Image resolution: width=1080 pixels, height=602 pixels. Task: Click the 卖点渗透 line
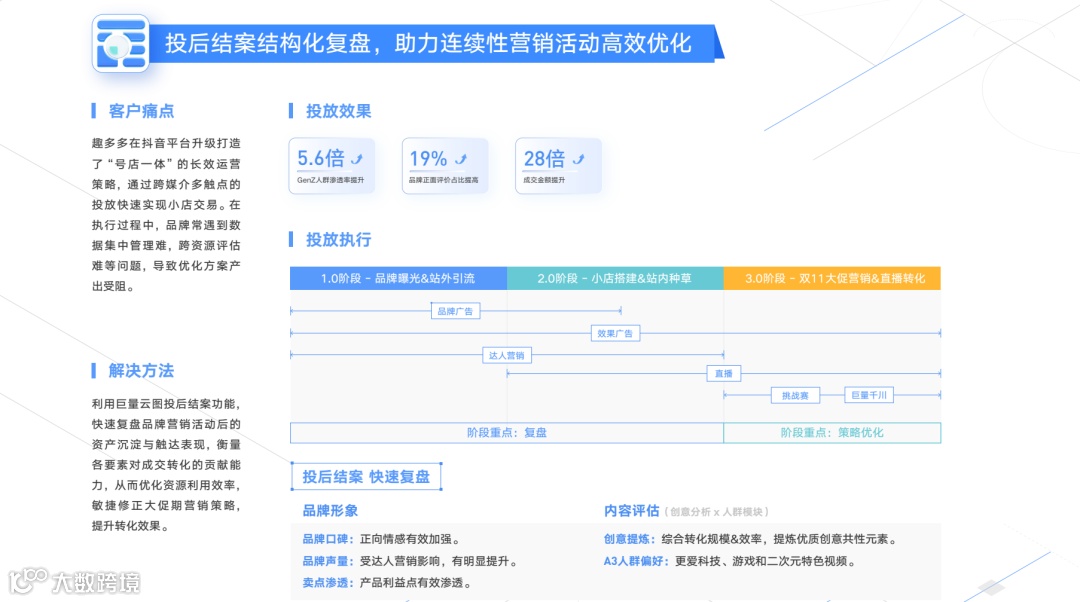click(x=388, y=583)
